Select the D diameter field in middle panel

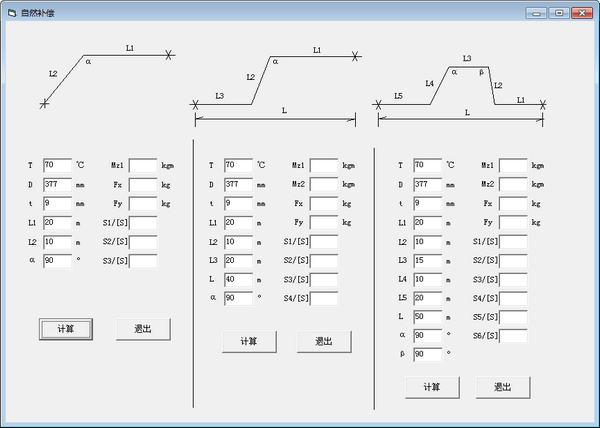click(238, 184)
